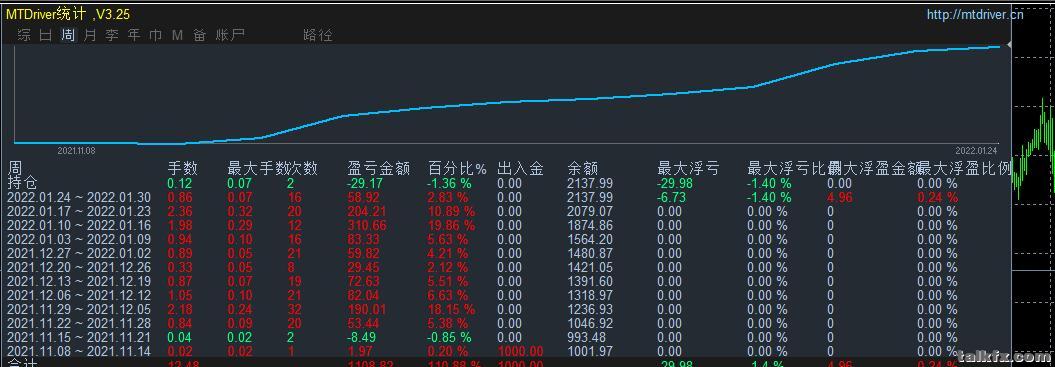Click the 余额 balance column header
The width and height of the screenshot is (1055, 367).
coord(583,168)
